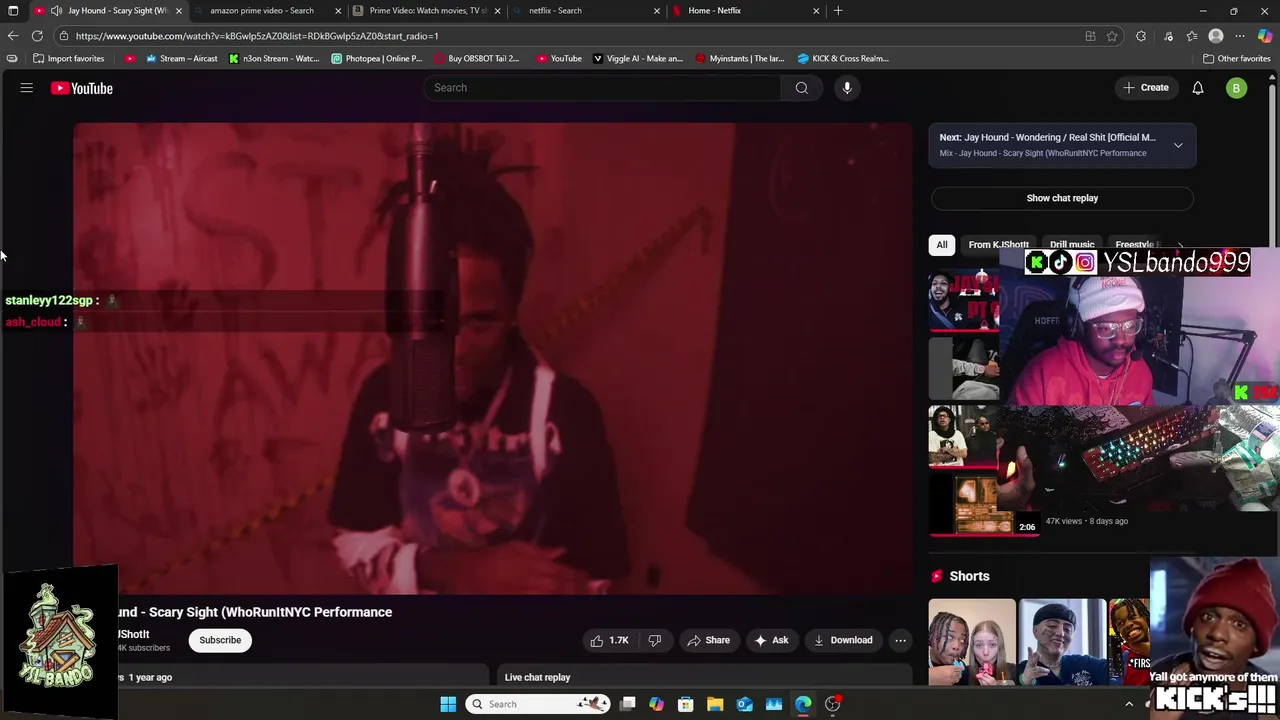Open a new browser tab
This screenshot has width=1280, height=720.
coord(838,11)
